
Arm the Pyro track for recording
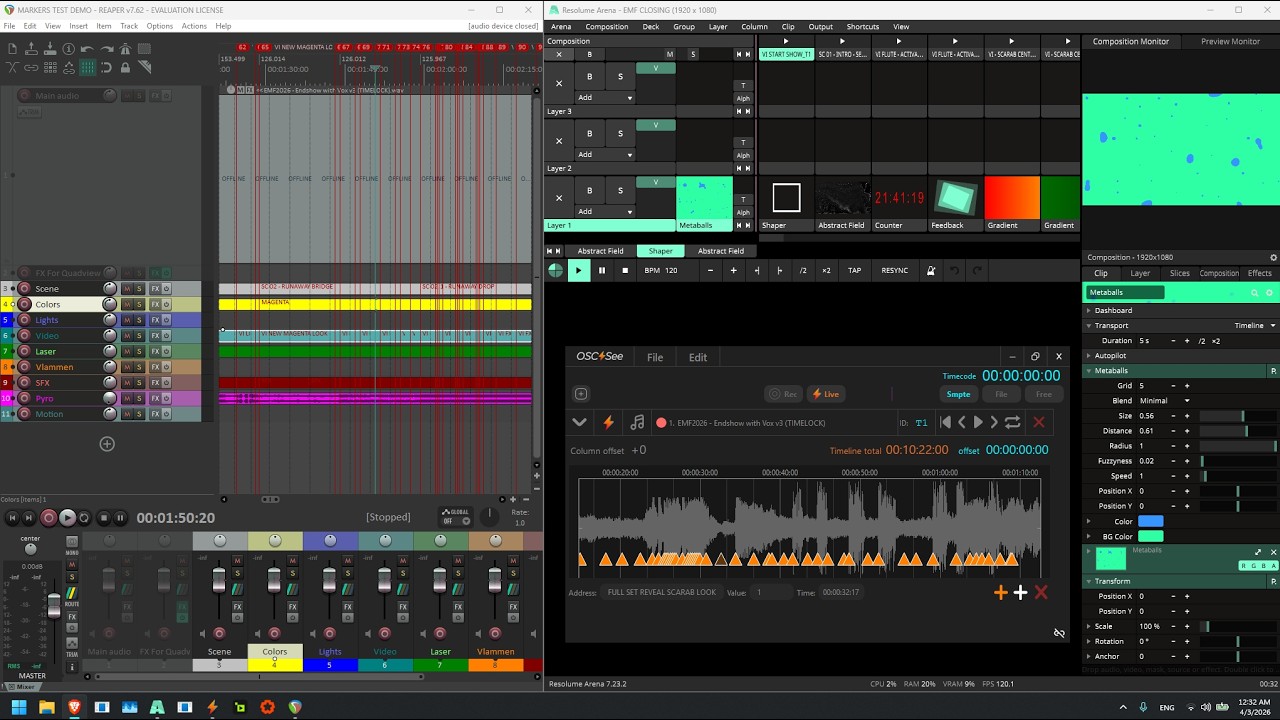coord(25,398)
